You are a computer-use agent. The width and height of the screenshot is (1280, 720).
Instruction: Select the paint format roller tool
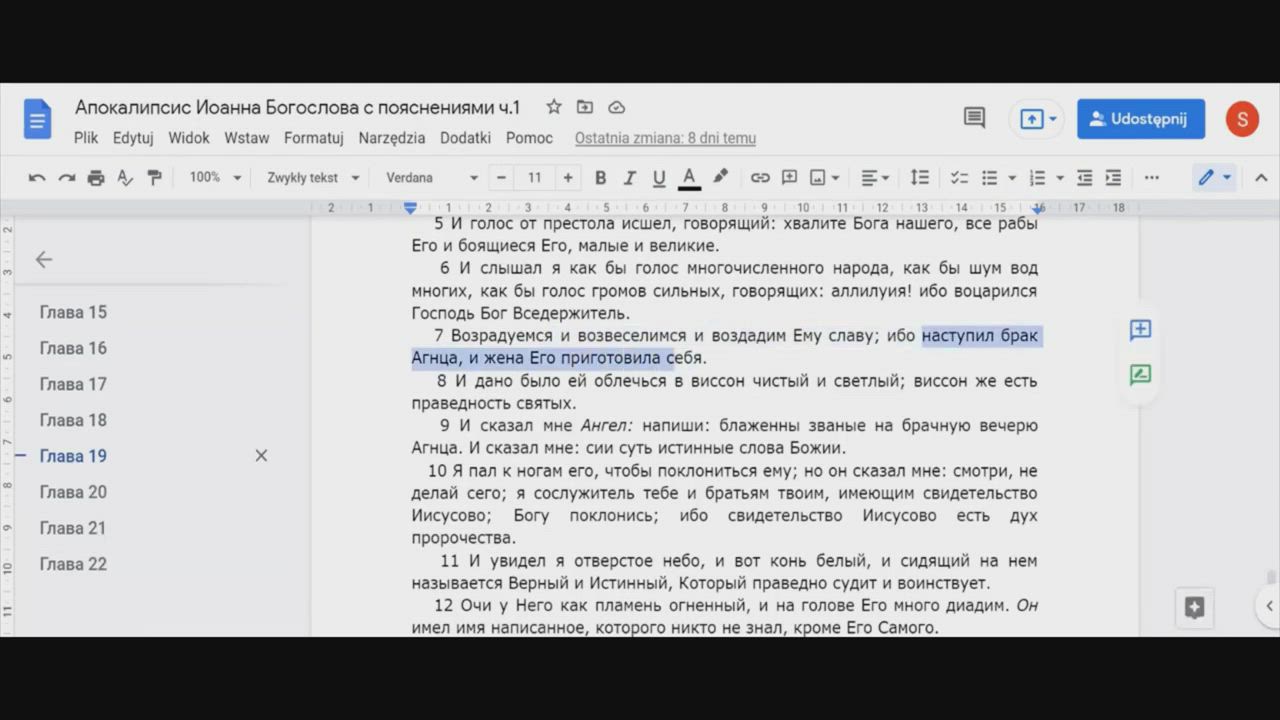155,178
